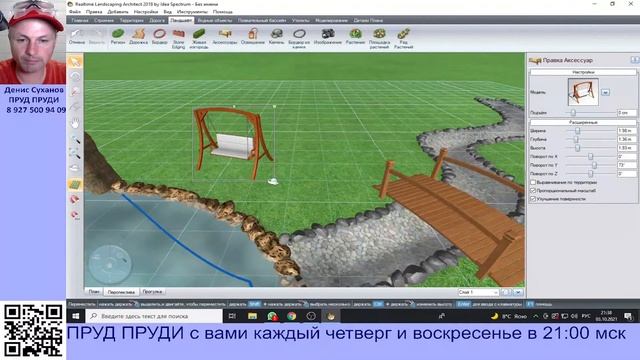Select the Path (Дорожка) tool
640x360 pixels.
(138, 36)
